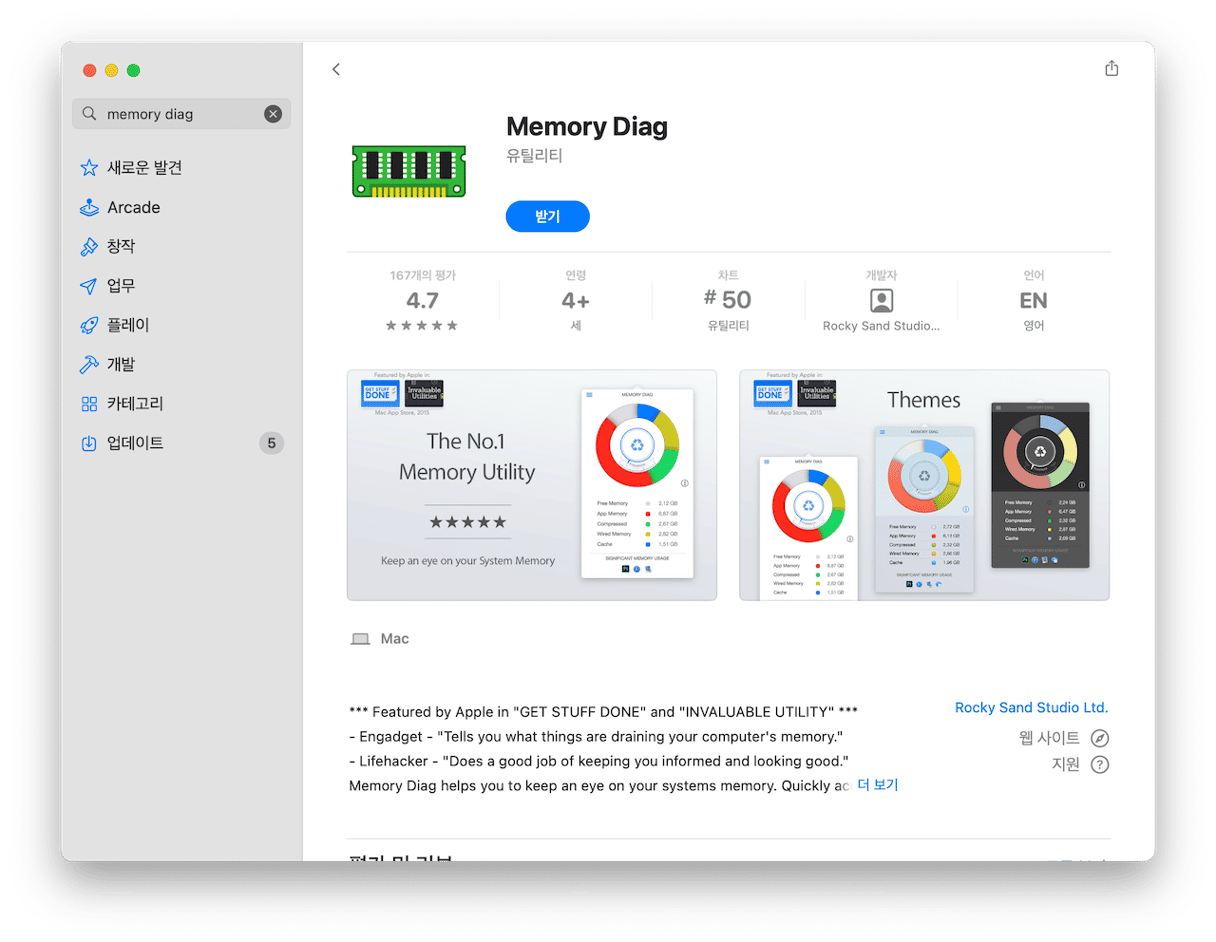Select the Arcade joystick icon
This screenshot has width=1216, height=942.
(89, 207)
